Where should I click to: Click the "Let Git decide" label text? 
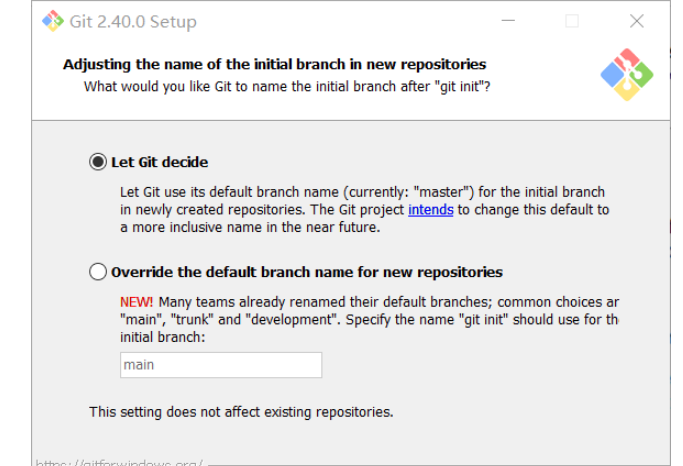tap(160, 162)
